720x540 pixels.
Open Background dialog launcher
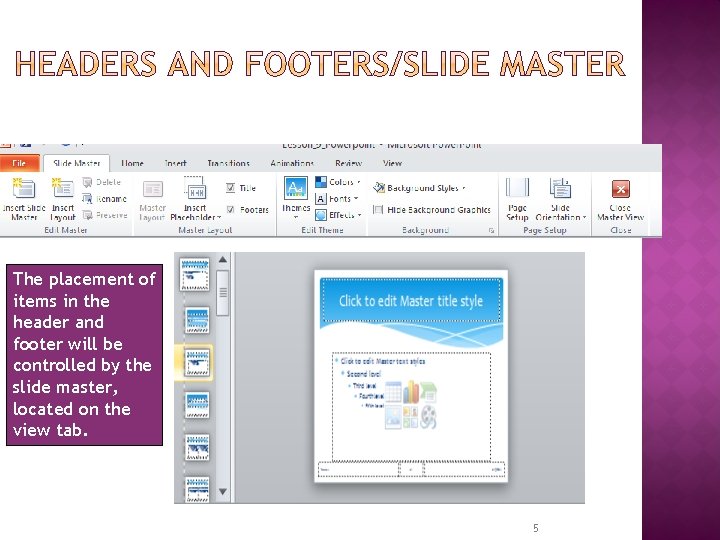pyautogui.click(x=491, y=231)
